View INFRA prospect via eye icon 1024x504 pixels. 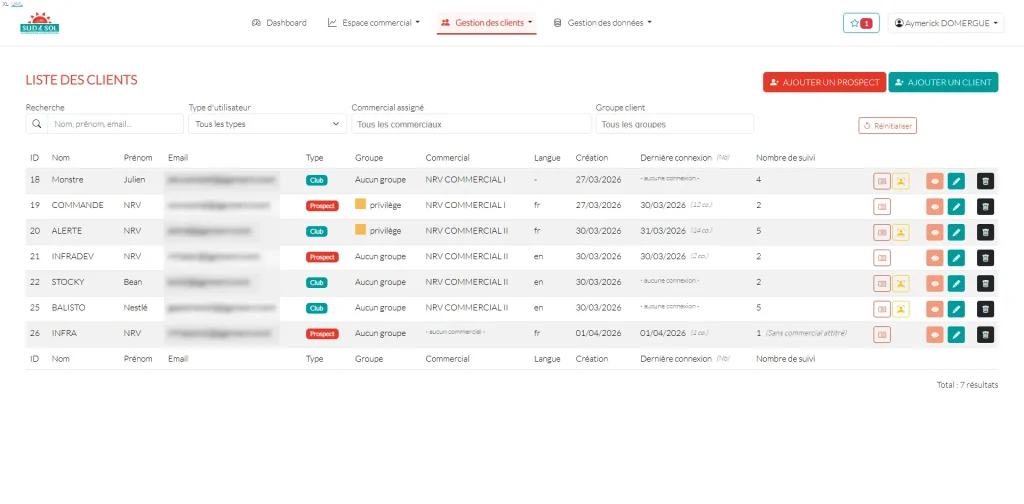(x=935, y=335)
